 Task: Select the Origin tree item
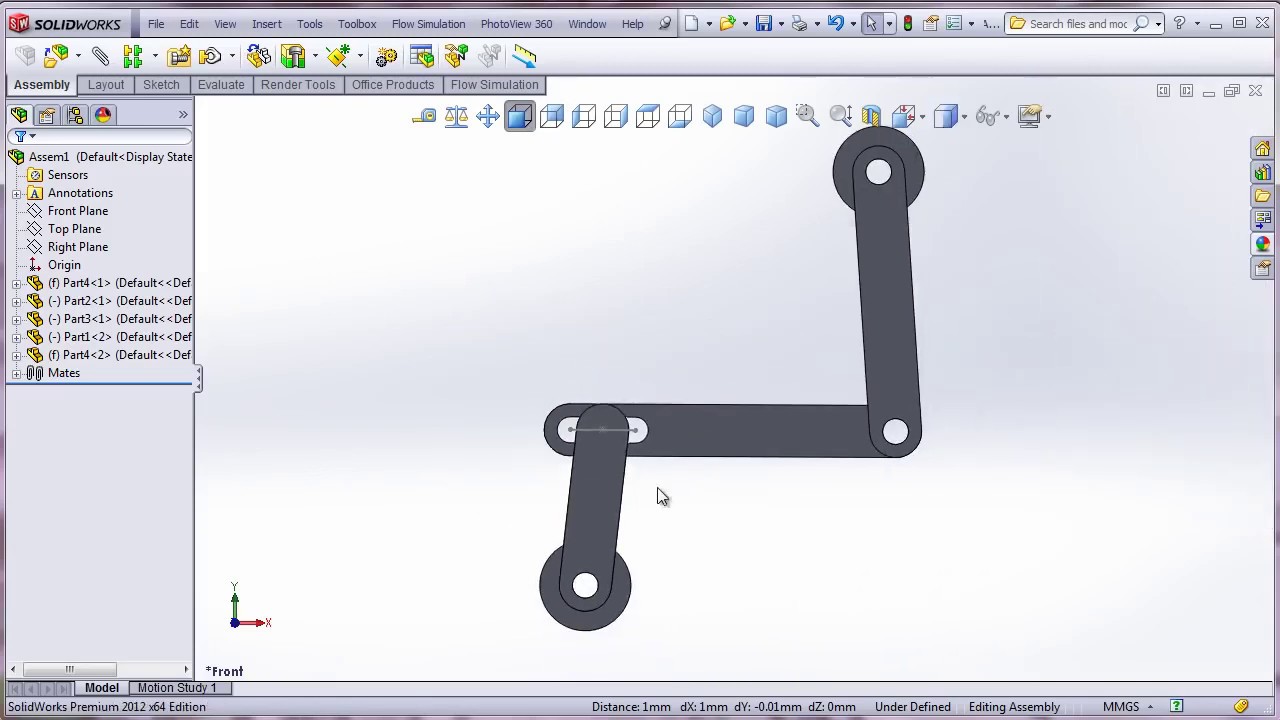64,265
